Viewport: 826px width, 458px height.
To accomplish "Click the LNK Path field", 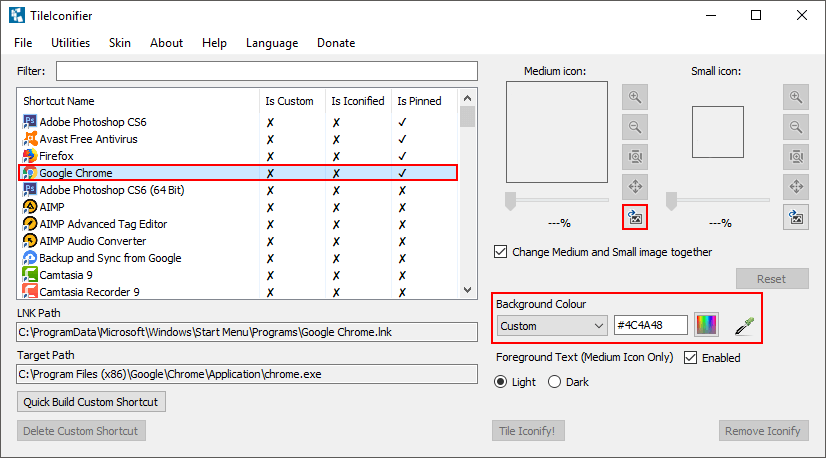I will pyautogui.click(x=247, y=332).
